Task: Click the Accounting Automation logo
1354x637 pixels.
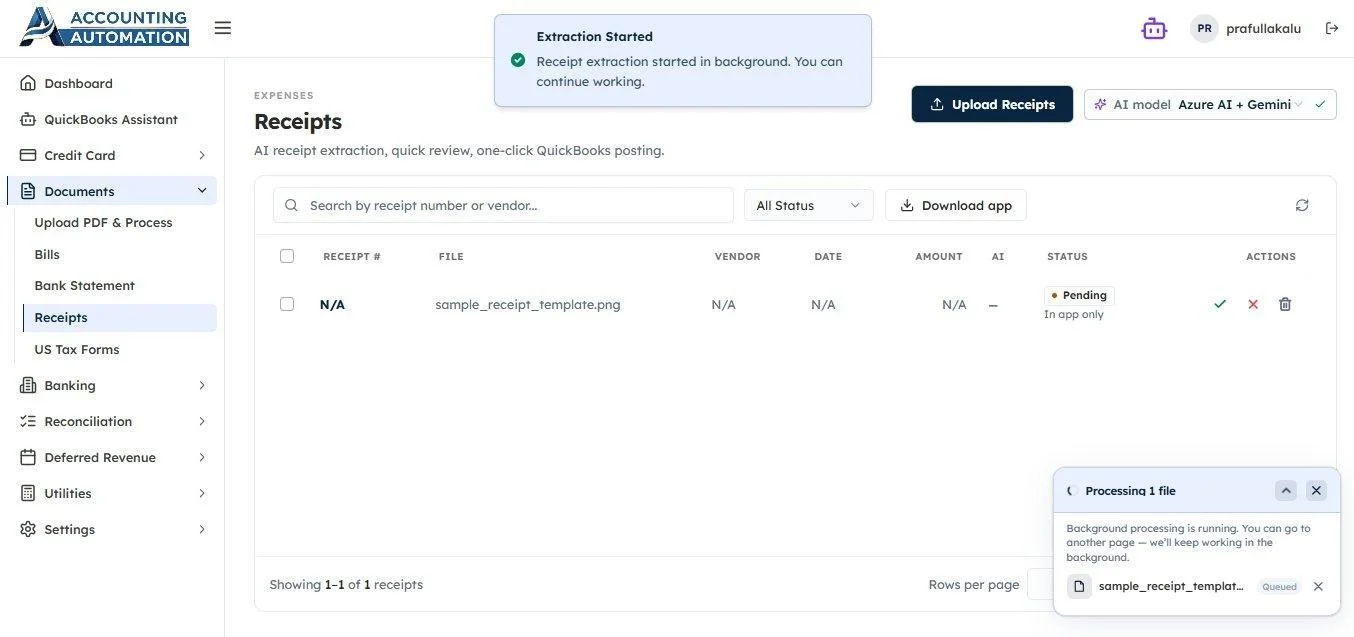Action: click(104, 28)
